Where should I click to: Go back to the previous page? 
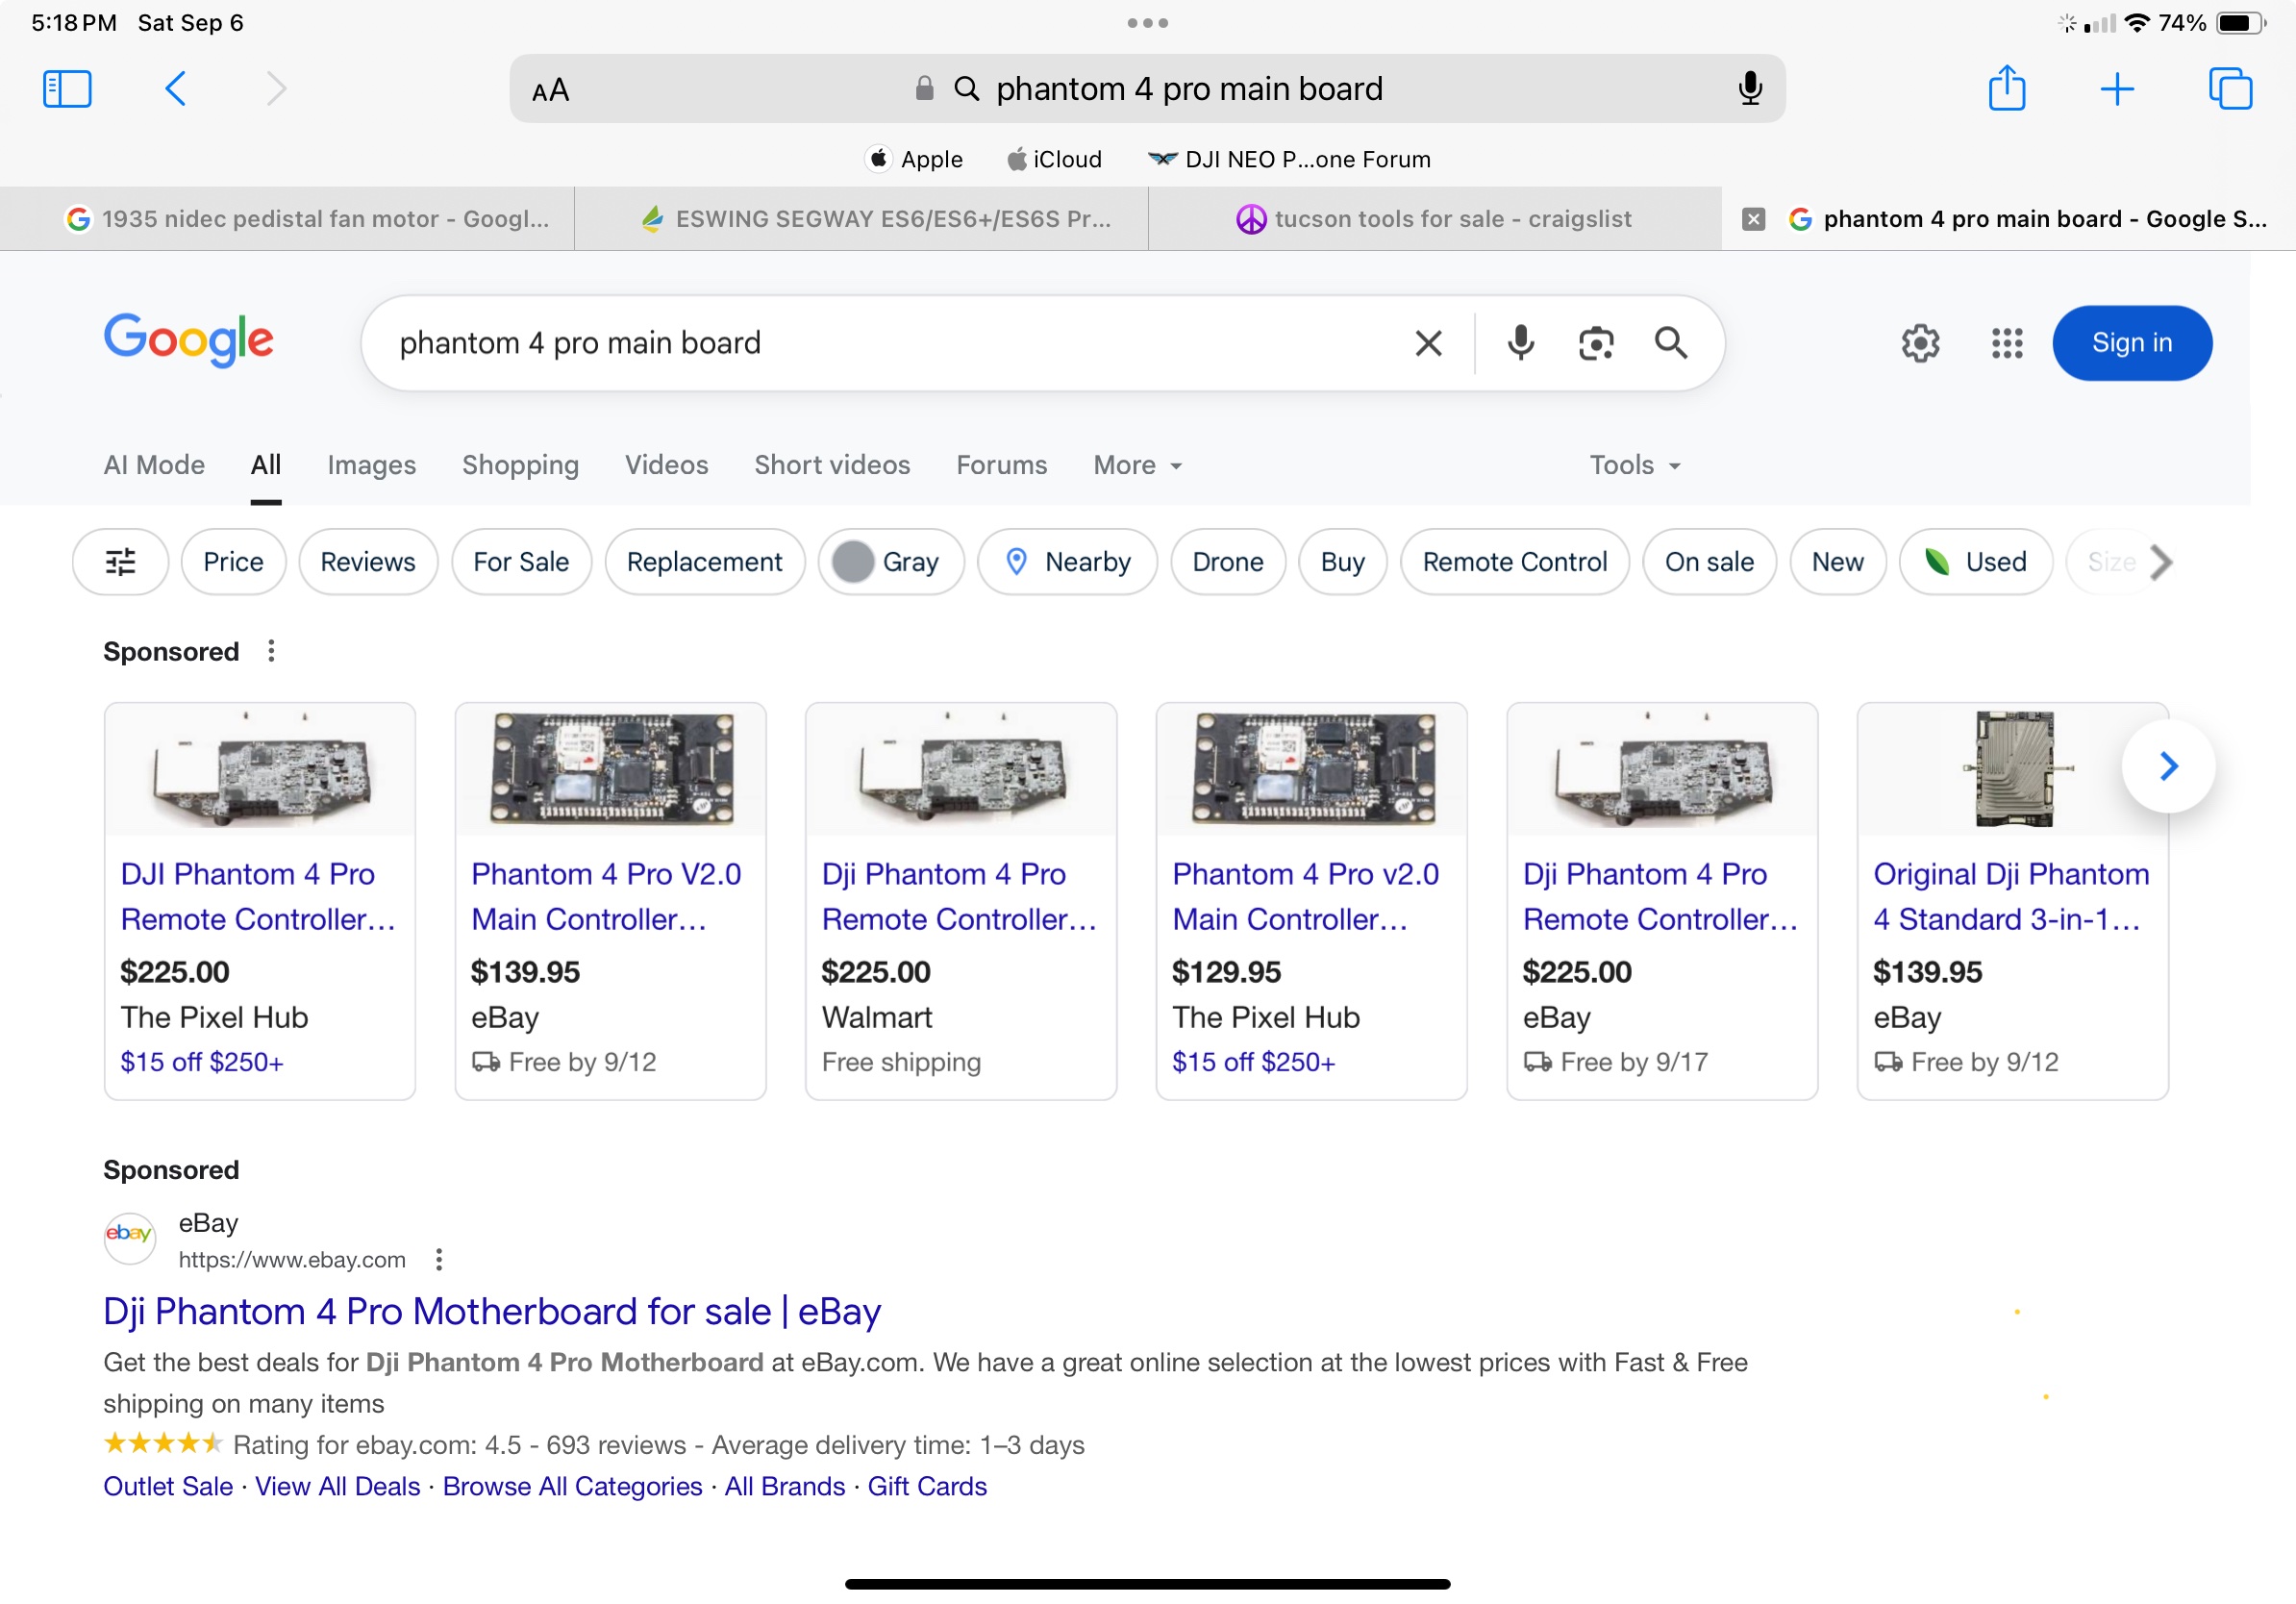pyautogui.click(x=175, y=89)
